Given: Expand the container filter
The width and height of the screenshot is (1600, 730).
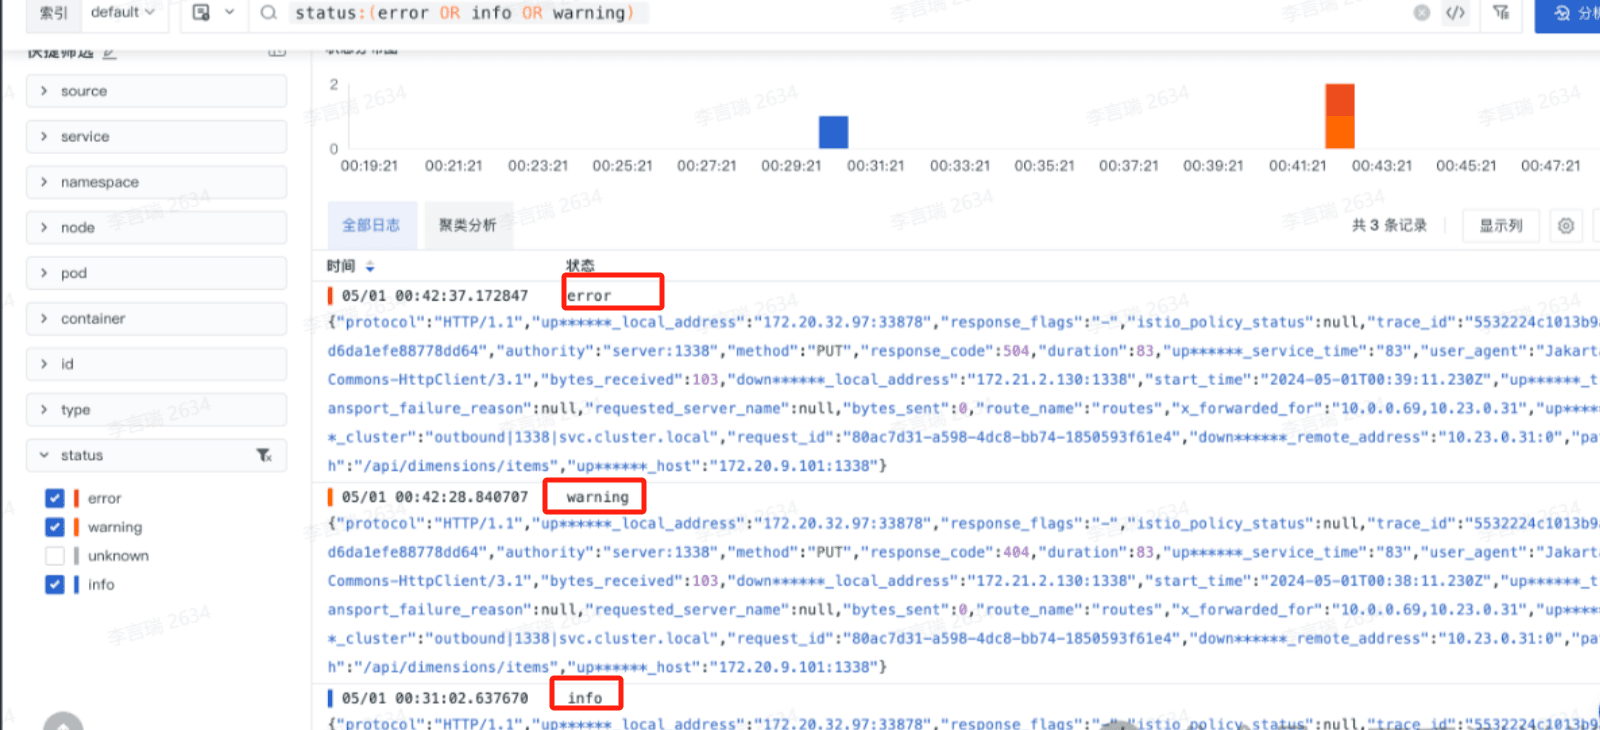Looking at the screenshot, I should pyautogui.click(x=156, y=319).
